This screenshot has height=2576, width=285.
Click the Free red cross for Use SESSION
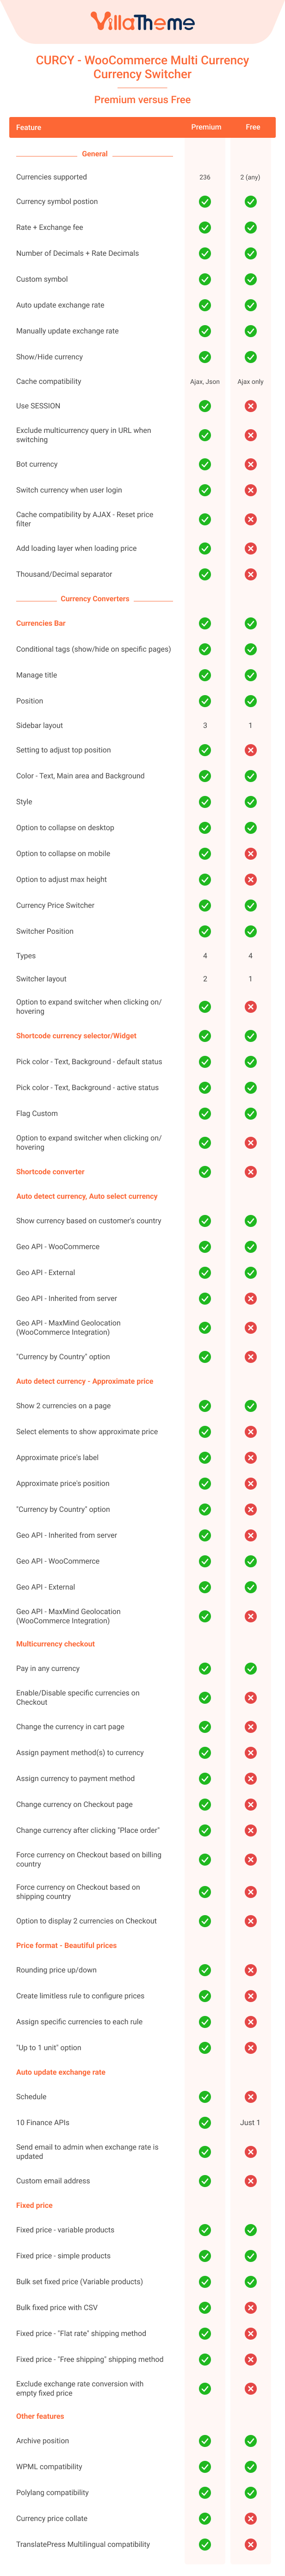point(250,406)
